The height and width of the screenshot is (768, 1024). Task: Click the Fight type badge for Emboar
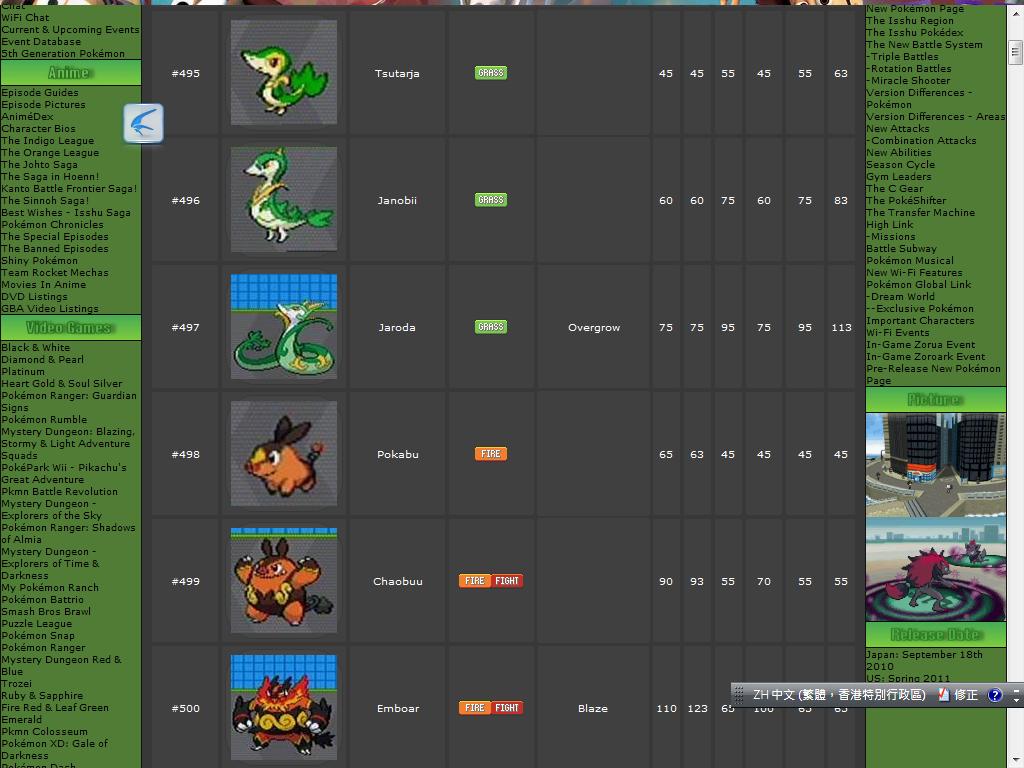tap(507, 708)
